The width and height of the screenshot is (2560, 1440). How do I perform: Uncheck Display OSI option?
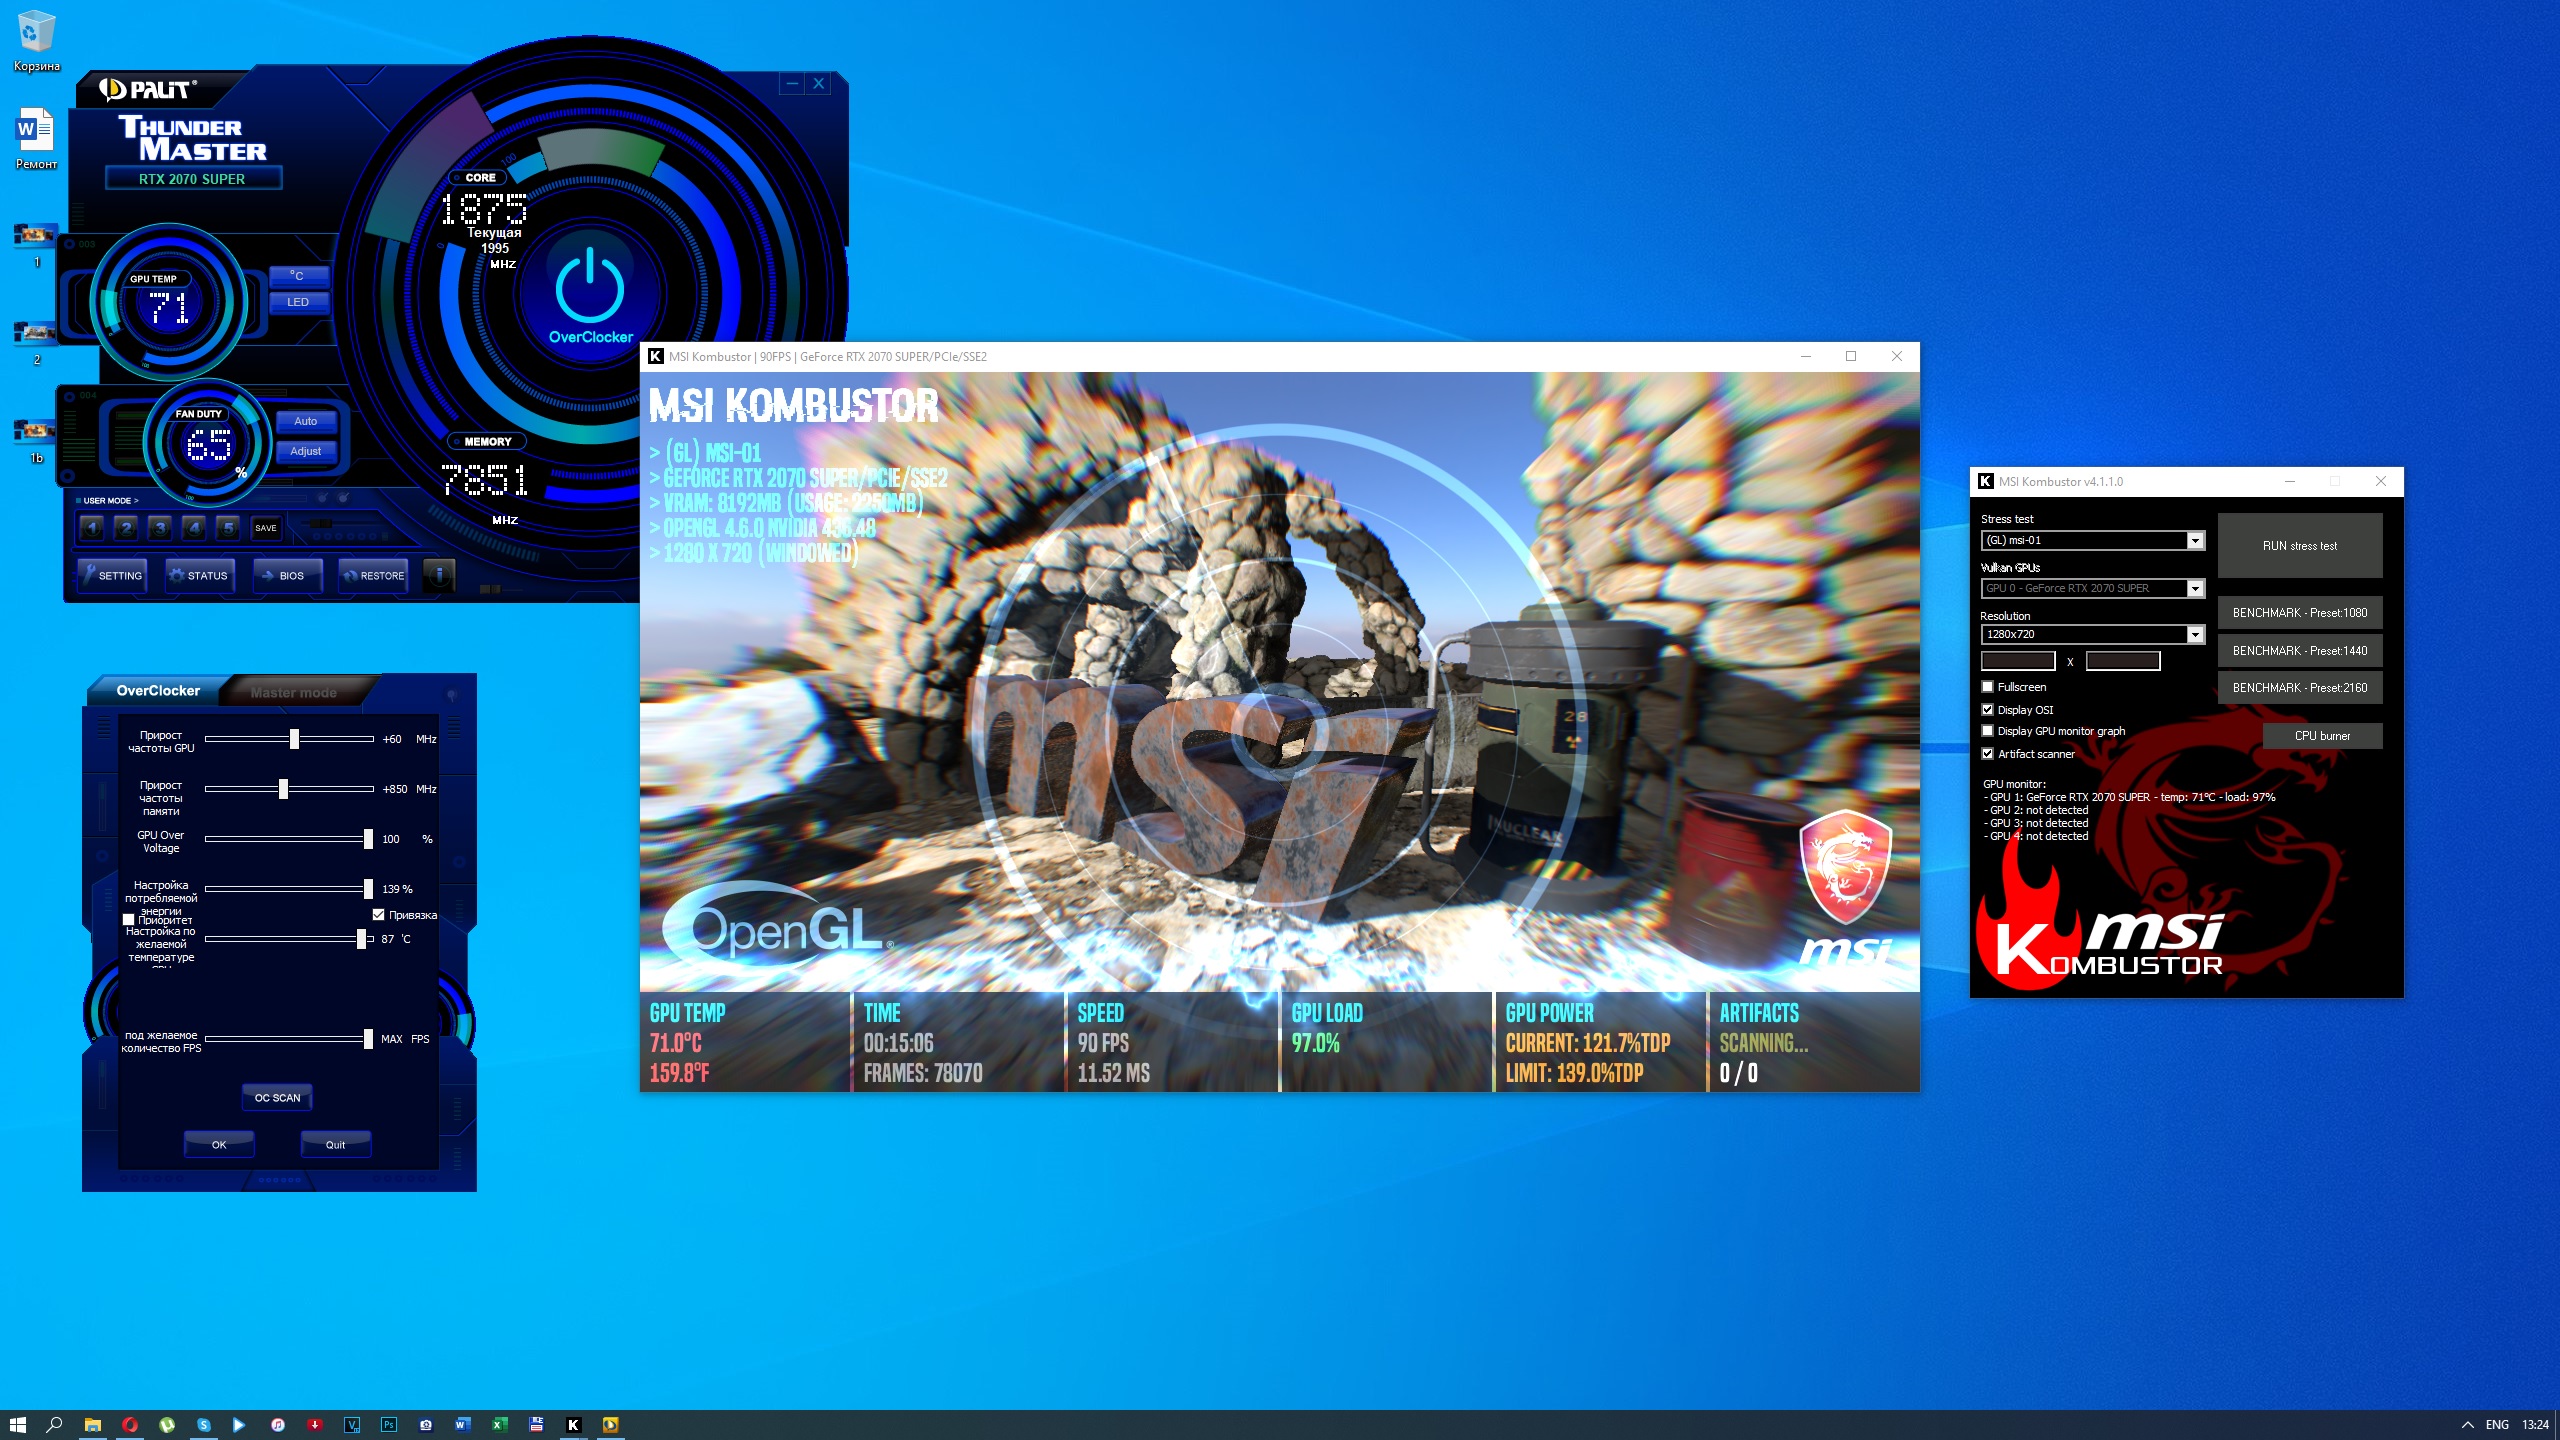click(x=1988, y=710)
